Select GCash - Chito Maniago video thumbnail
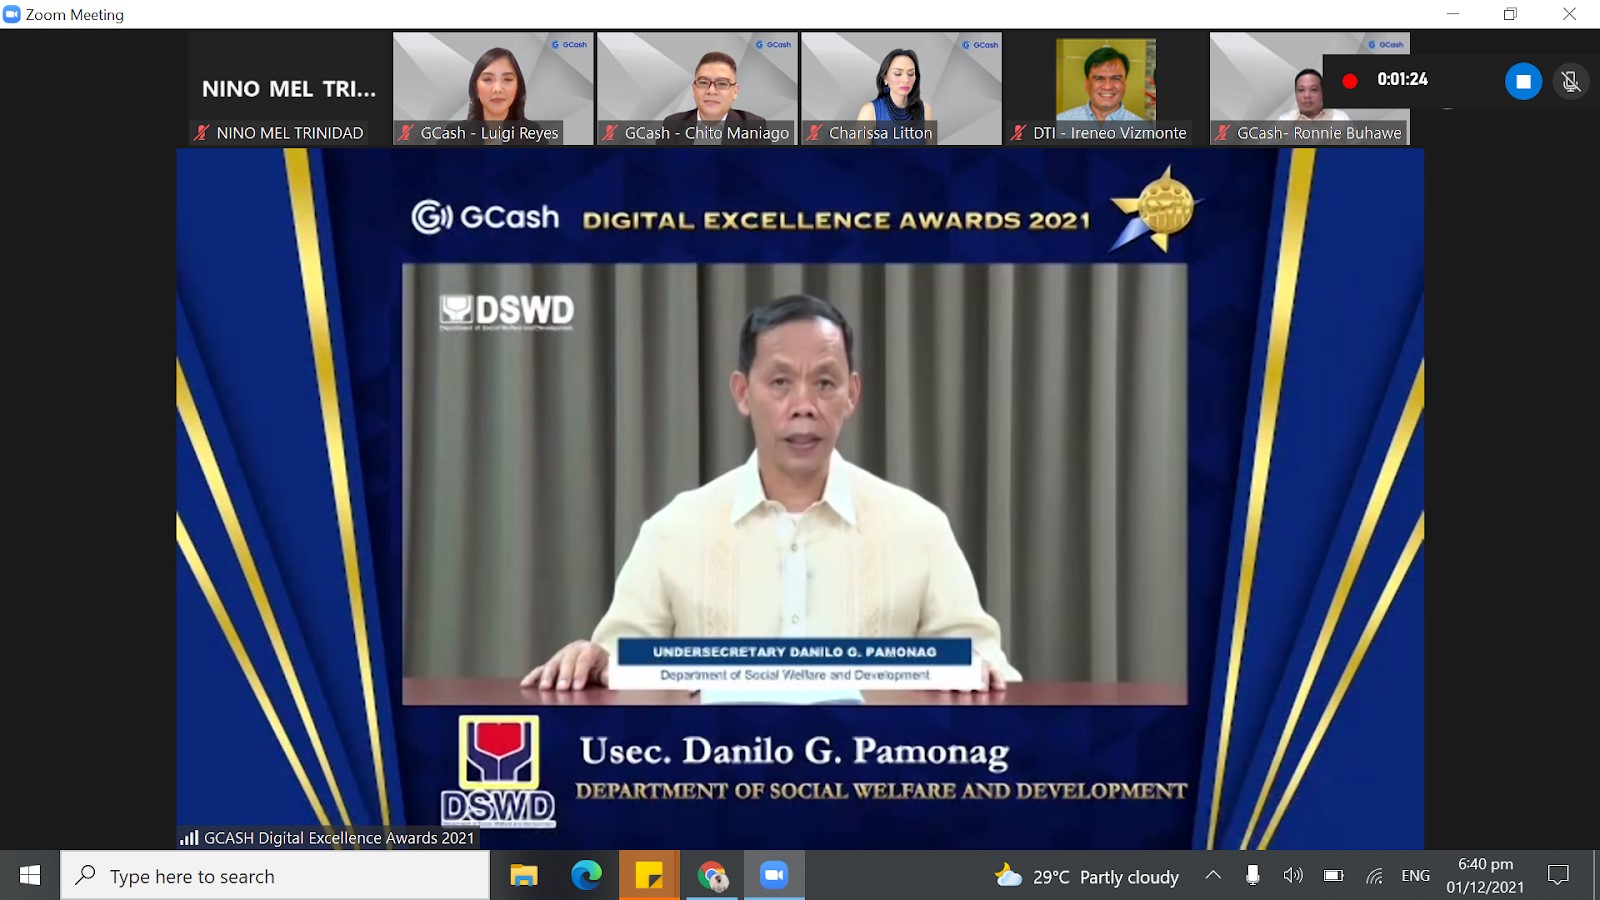This screenshot has width=1600, height=900. coord(697,89)
